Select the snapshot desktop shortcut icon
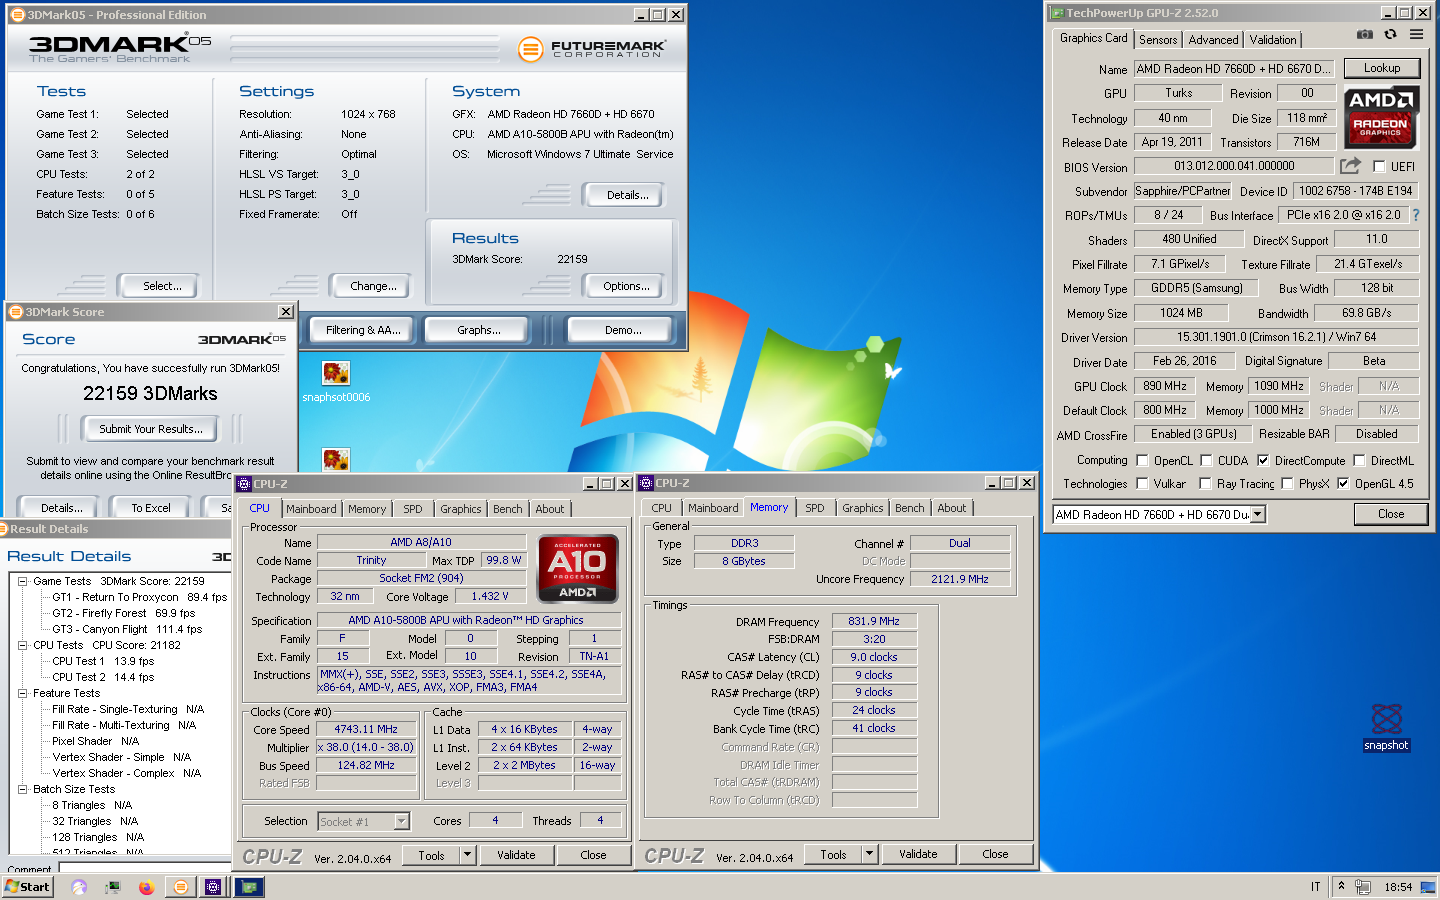1440x900 pixels. point(1386,727)
